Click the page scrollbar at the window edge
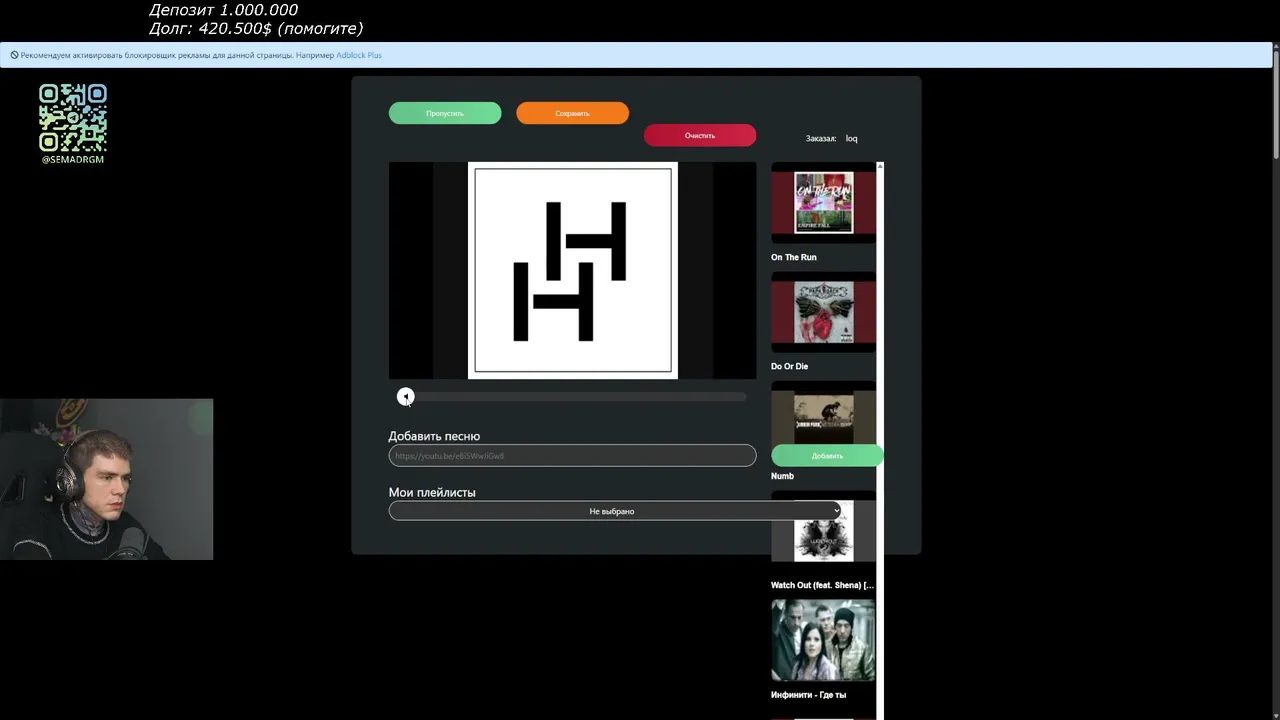 click(1276, 381)
